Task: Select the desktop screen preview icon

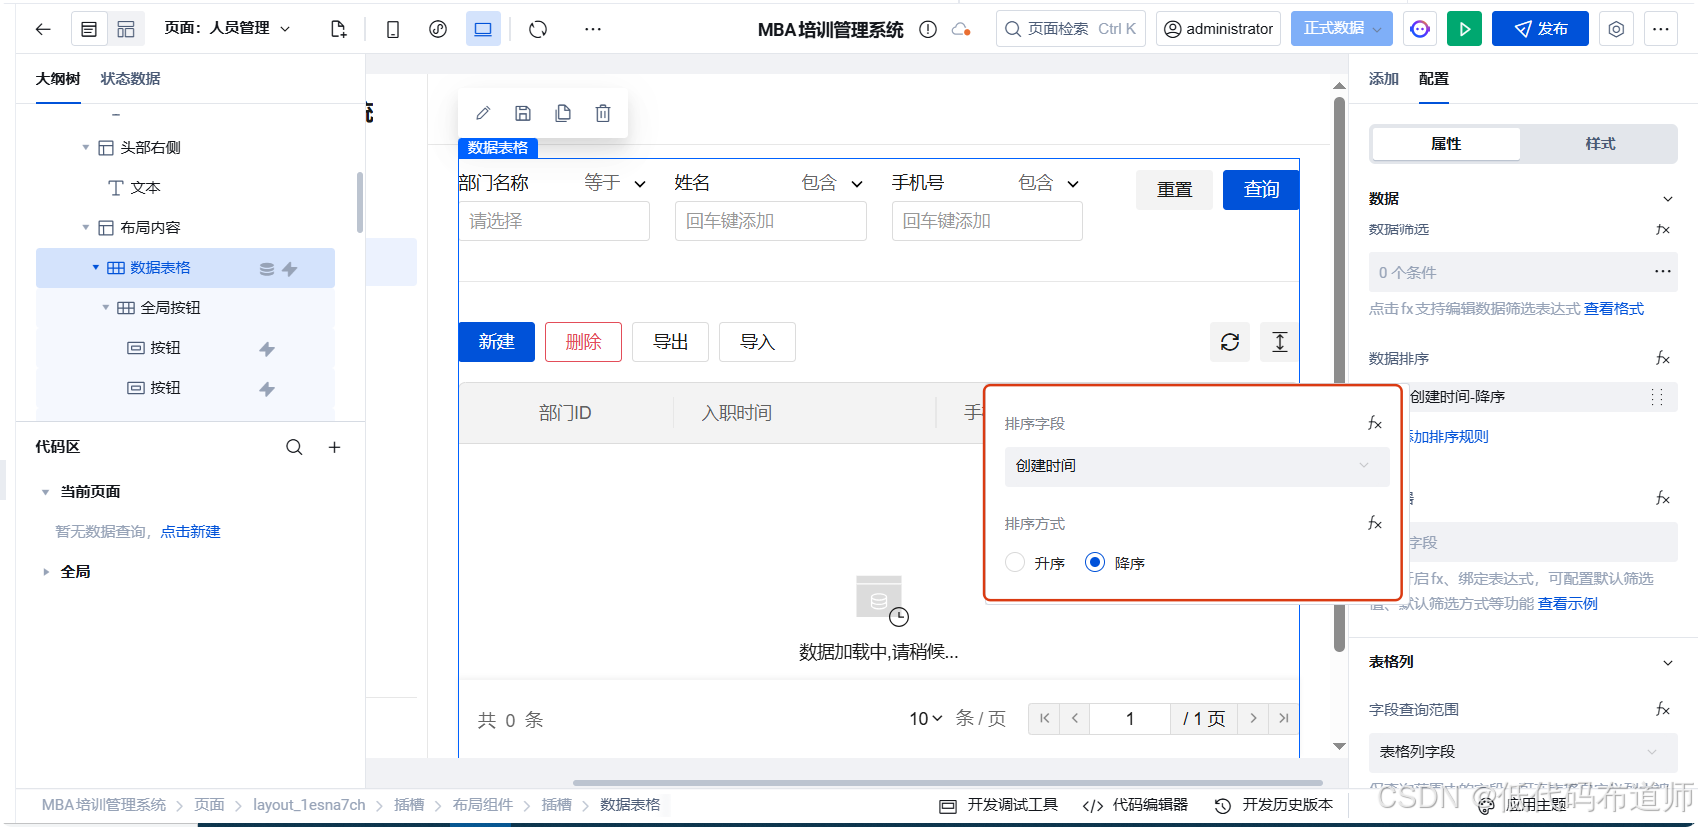Action: 483,29
